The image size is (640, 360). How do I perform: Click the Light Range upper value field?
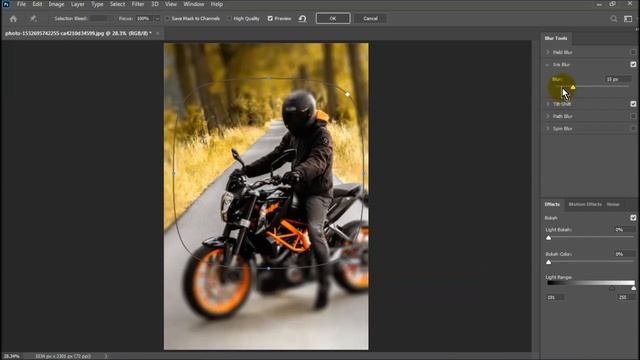(626, 298)
